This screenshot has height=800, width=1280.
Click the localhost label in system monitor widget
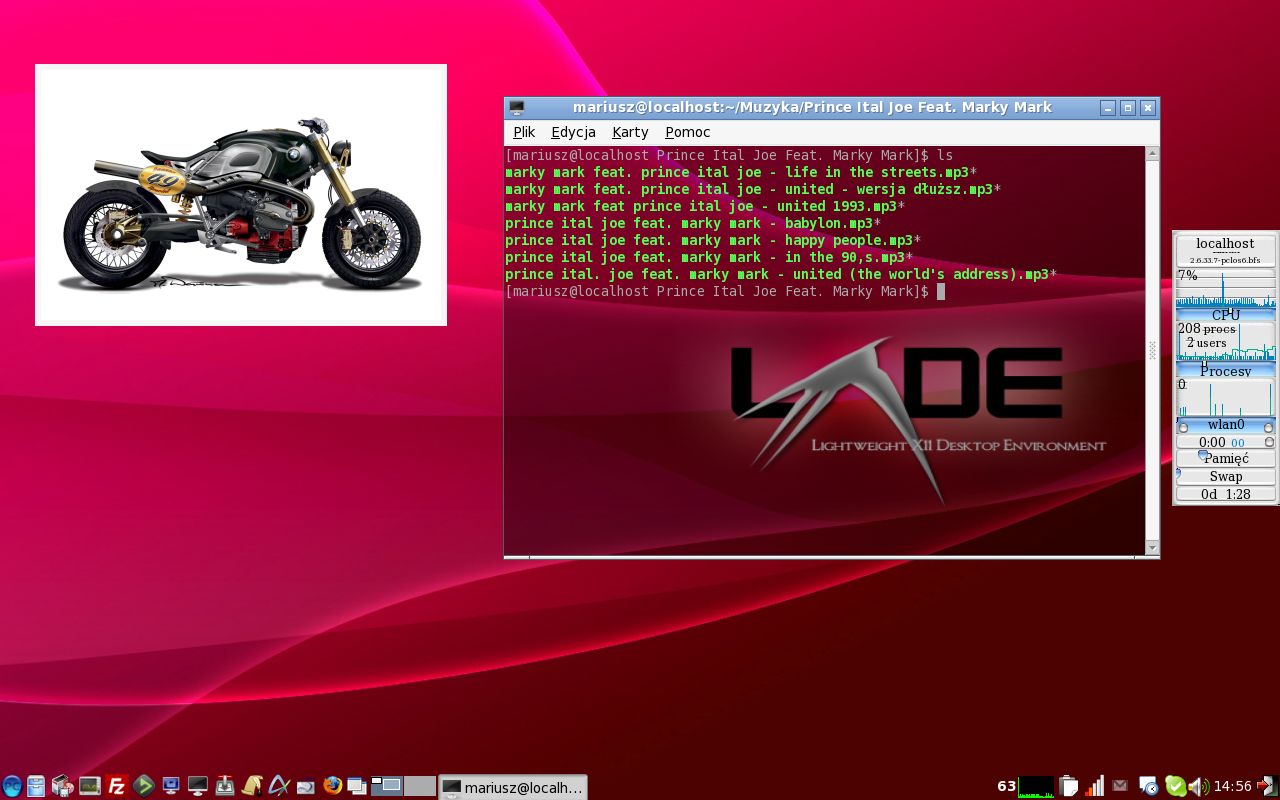[x=1225, y=243]
